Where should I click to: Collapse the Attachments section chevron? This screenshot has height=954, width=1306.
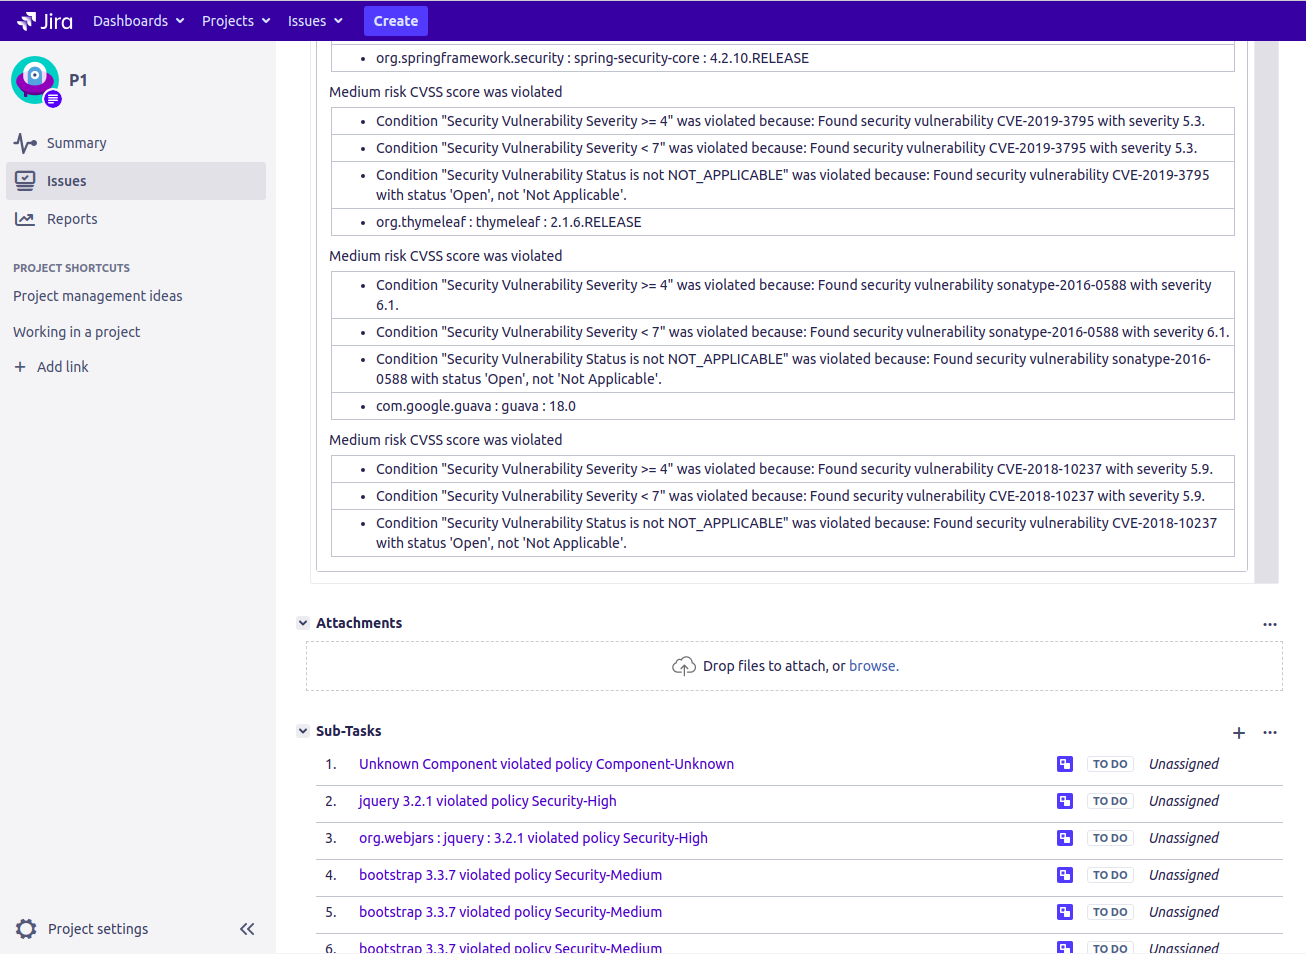[x=303, y=622]
